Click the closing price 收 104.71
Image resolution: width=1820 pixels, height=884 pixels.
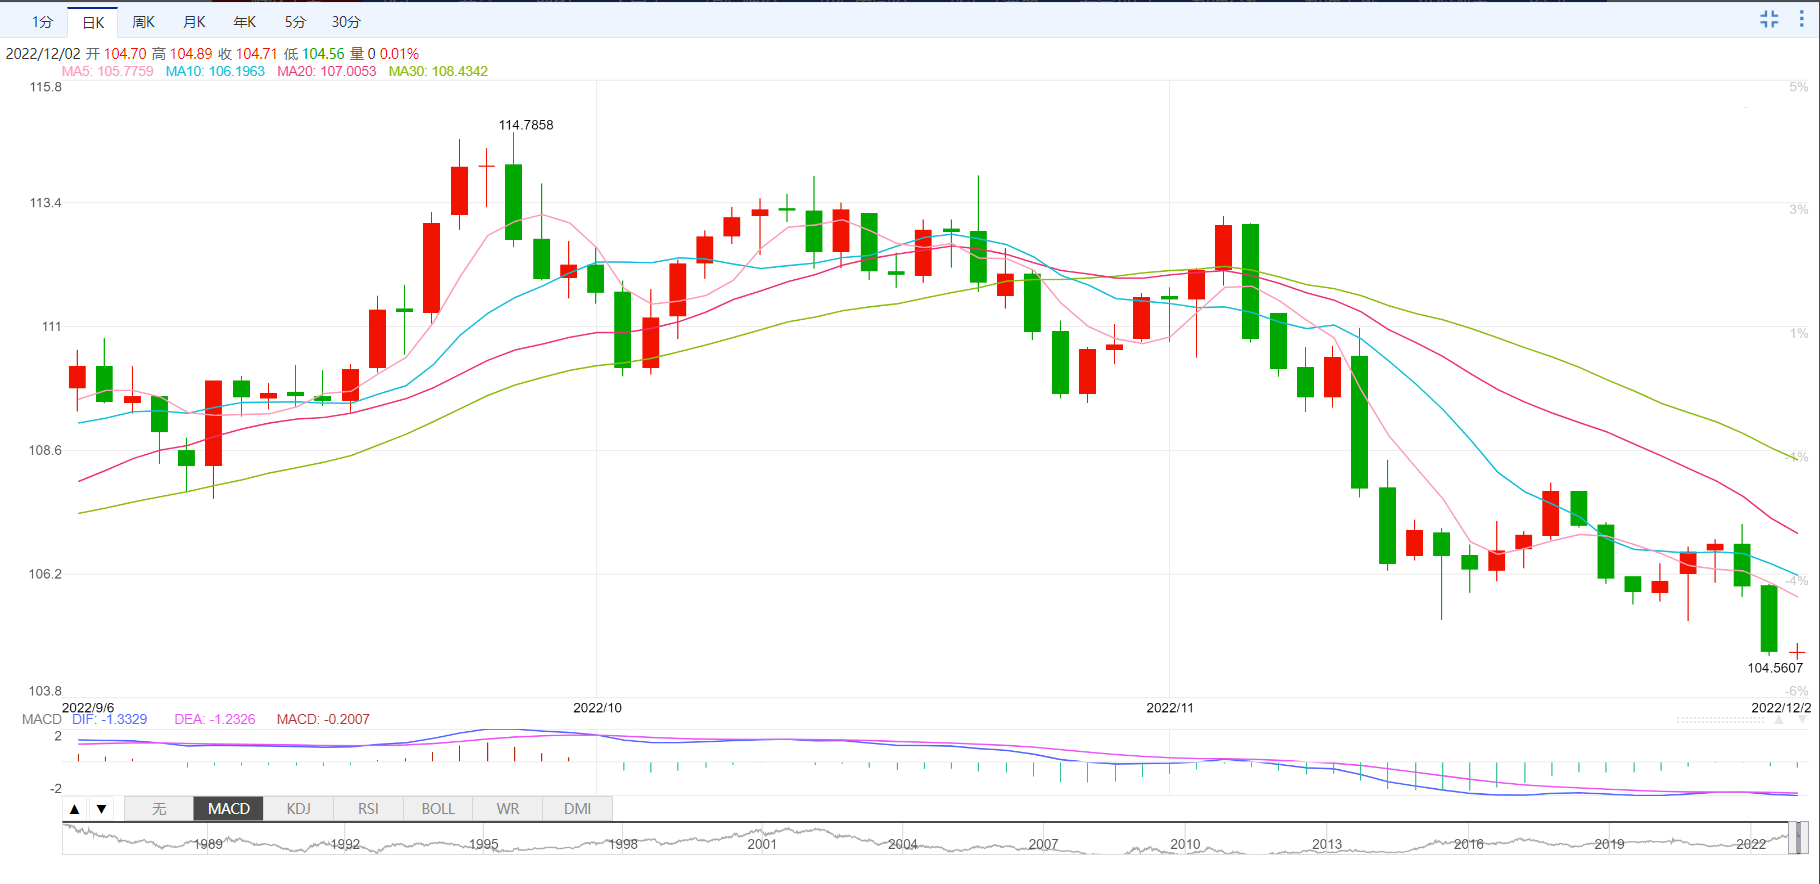tap(248, 54)
